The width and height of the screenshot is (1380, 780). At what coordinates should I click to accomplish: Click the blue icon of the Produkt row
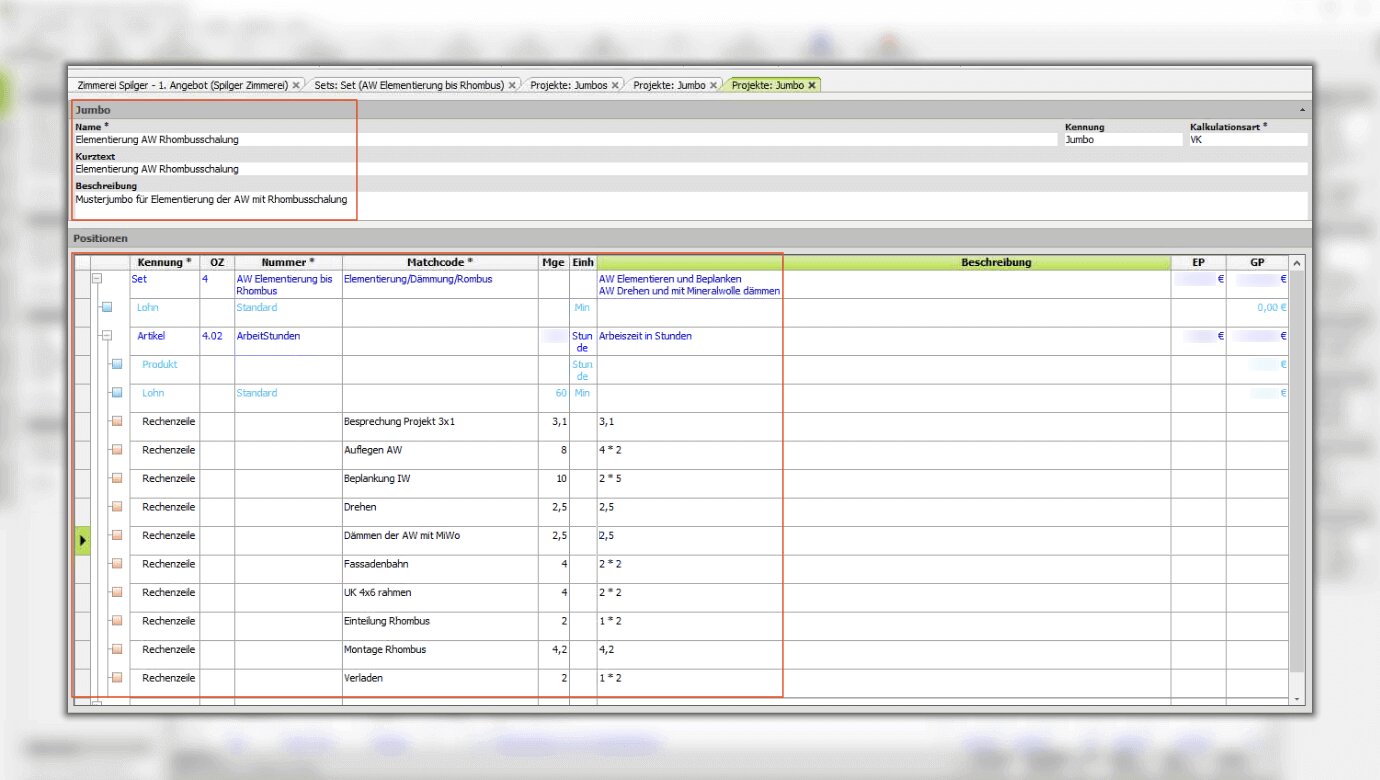coord(117,365)
